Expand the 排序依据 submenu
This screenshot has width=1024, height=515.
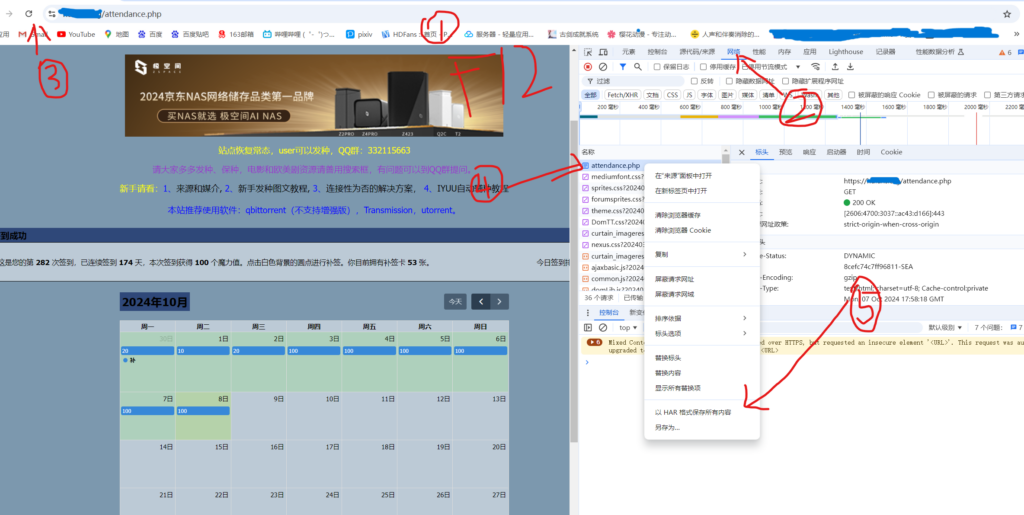(x=702, y=318)
